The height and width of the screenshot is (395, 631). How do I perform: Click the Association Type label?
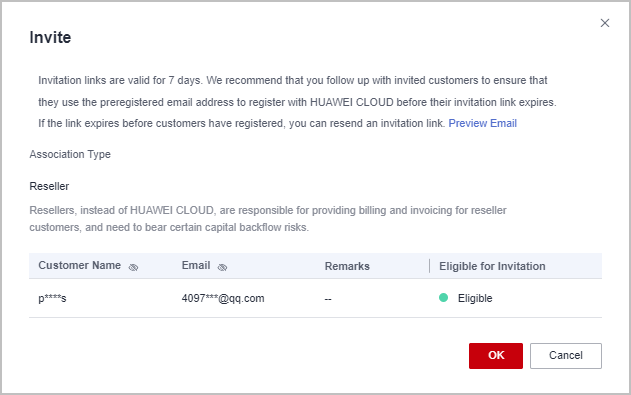click(x=70, y=154)
